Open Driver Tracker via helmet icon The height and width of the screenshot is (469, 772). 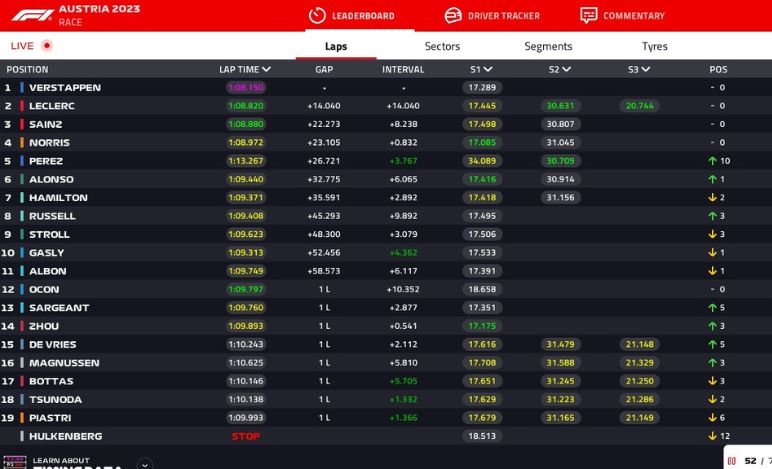[453, 16]
